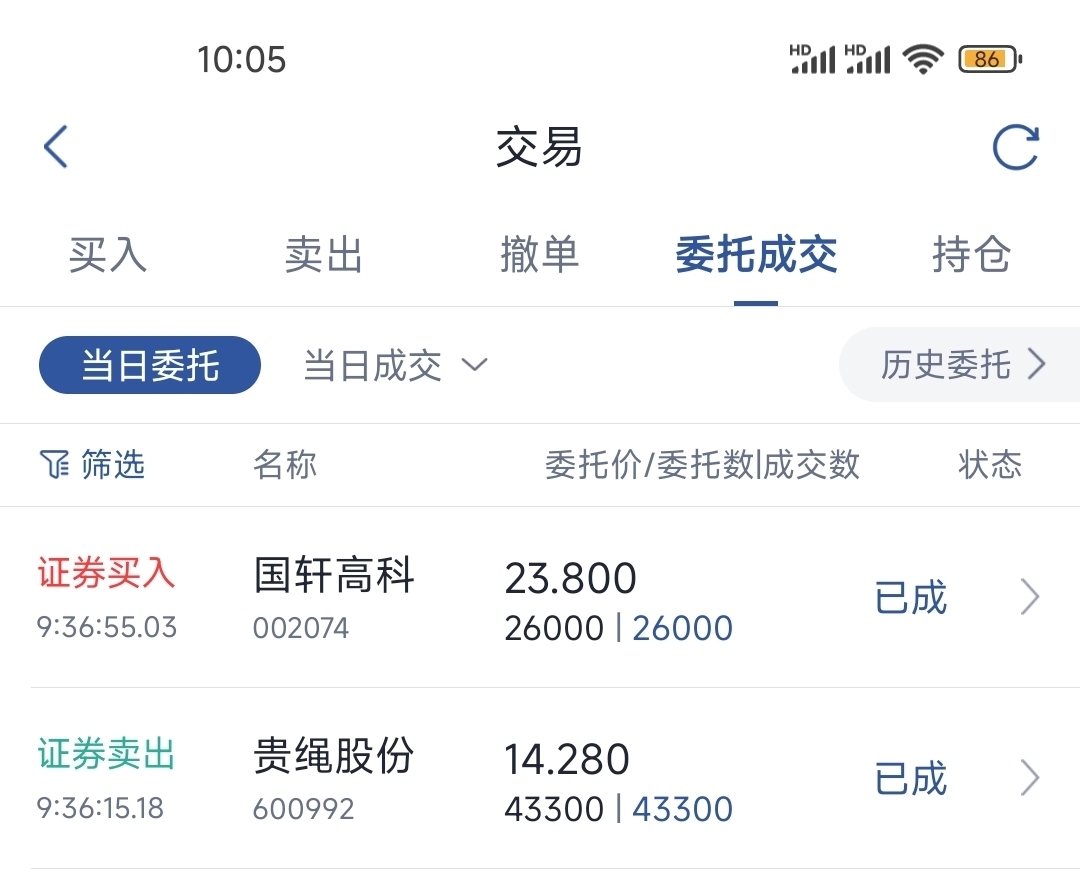
Task: Refresh the trading page
Action: [x=1015, y=147]
